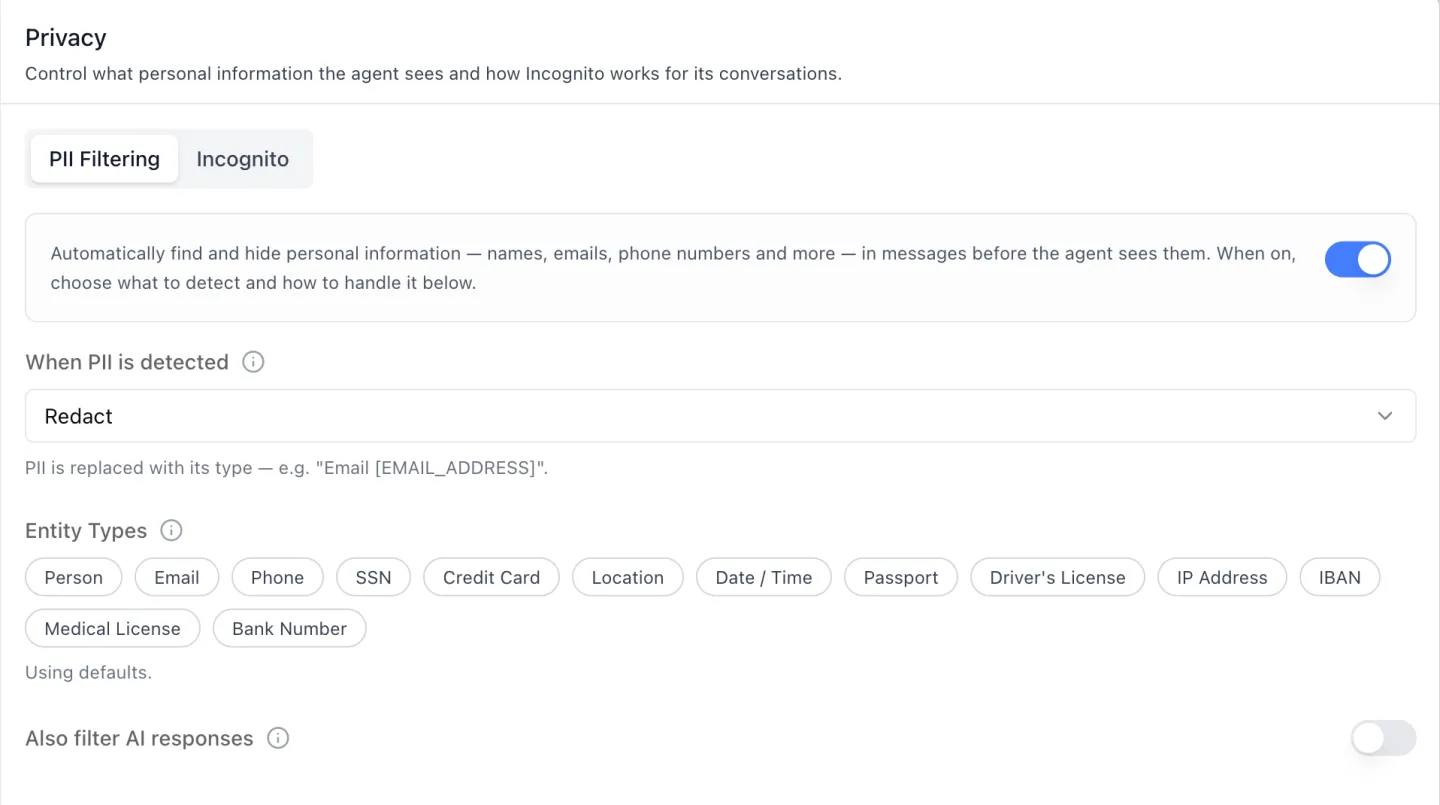Click info icon beside Also filter AI responses

tap(278, 738)
